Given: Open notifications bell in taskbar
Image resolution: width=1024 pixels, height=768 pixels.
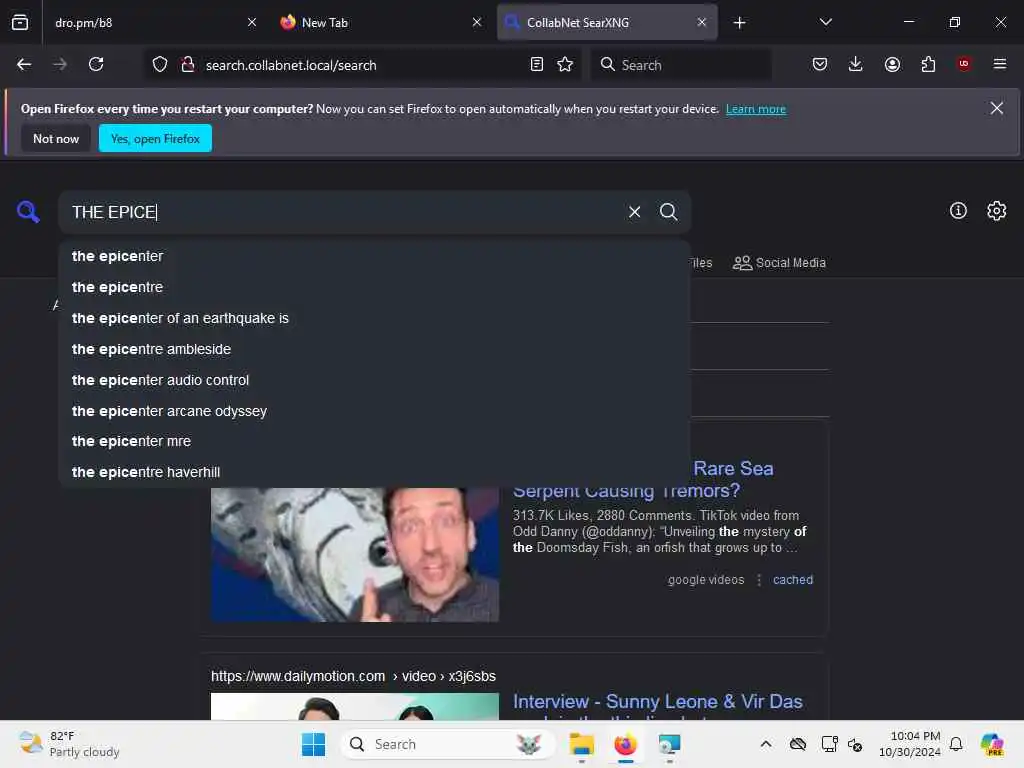Looking at the screenshot, I should [x=956, y=744].
